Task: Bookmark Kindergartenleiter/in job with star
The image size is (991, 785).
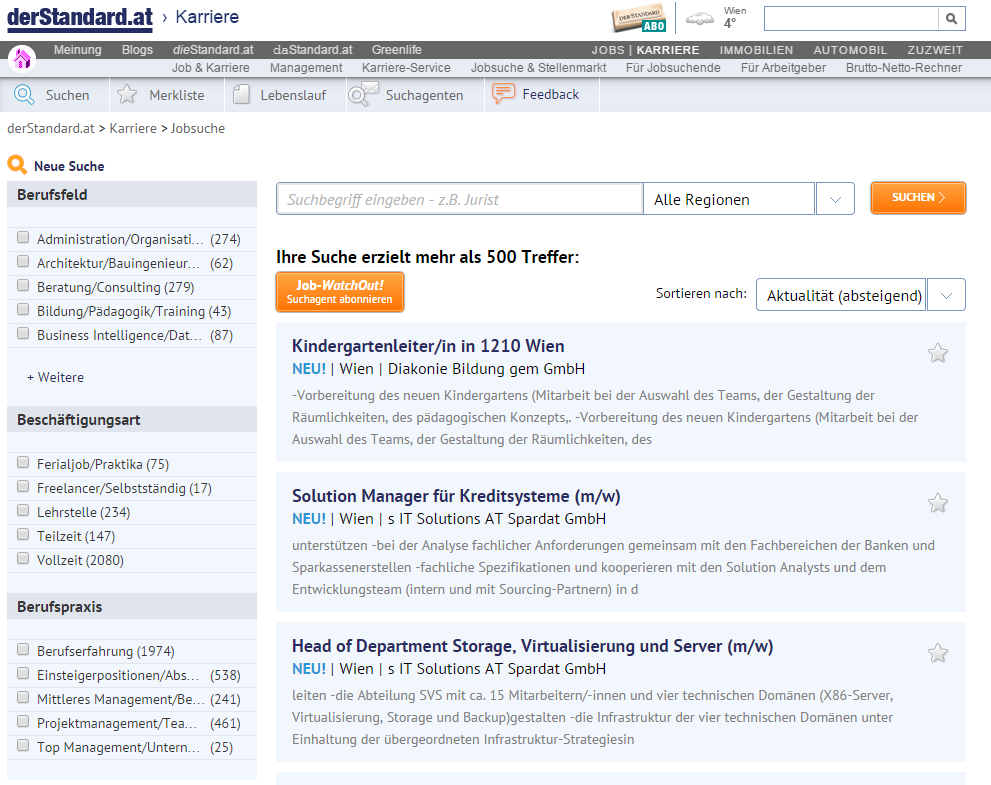Action: (x=938, y=353)
